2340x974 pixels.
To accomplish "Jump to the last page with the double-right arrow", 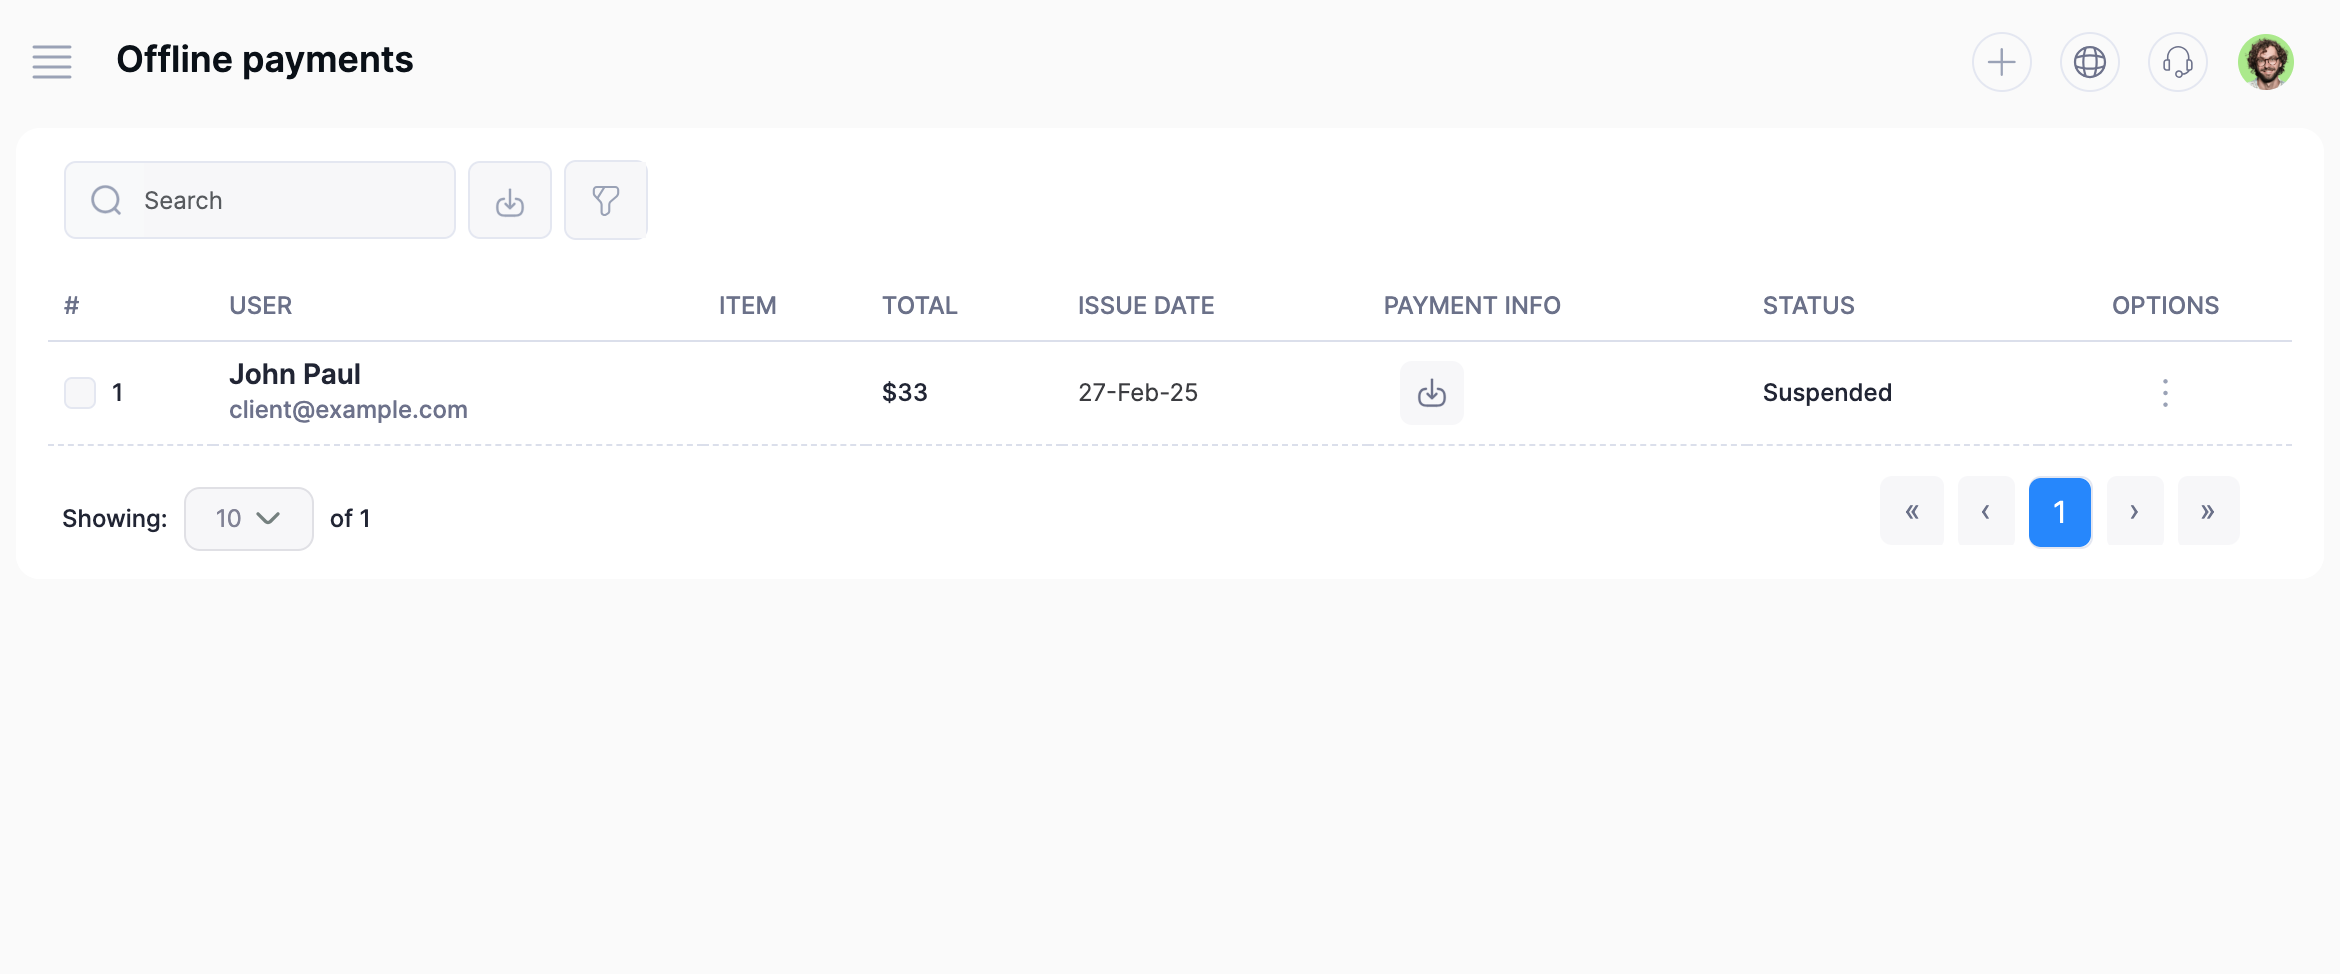I will click(x=2208, y=512).
